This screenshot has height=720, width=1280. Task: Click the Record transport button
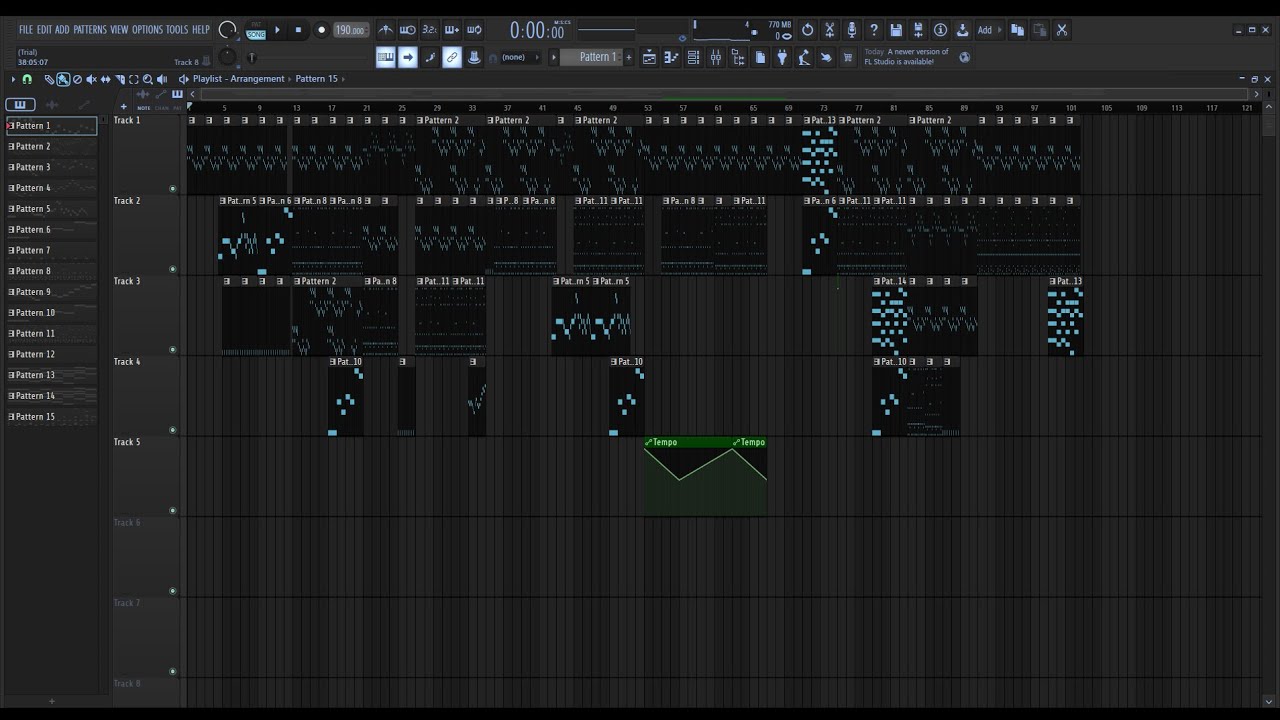(321, 30)
